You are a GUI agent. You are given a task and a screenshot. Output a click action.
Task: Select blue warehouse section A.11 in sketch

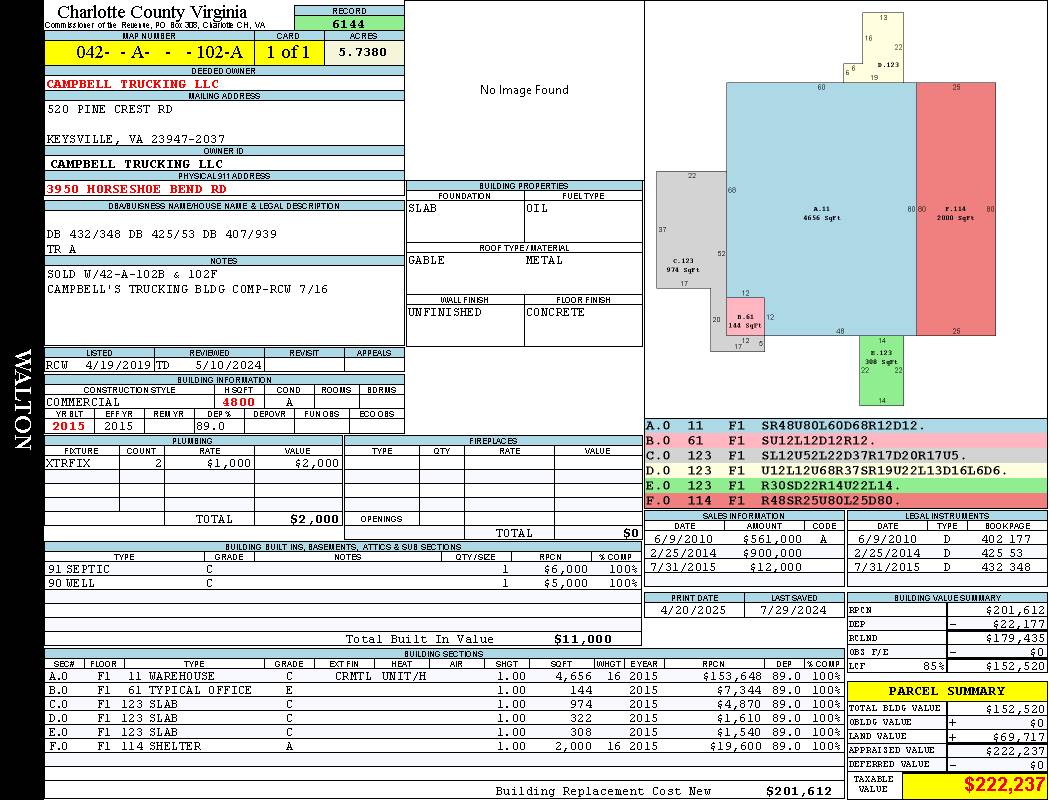coord(821,209)
